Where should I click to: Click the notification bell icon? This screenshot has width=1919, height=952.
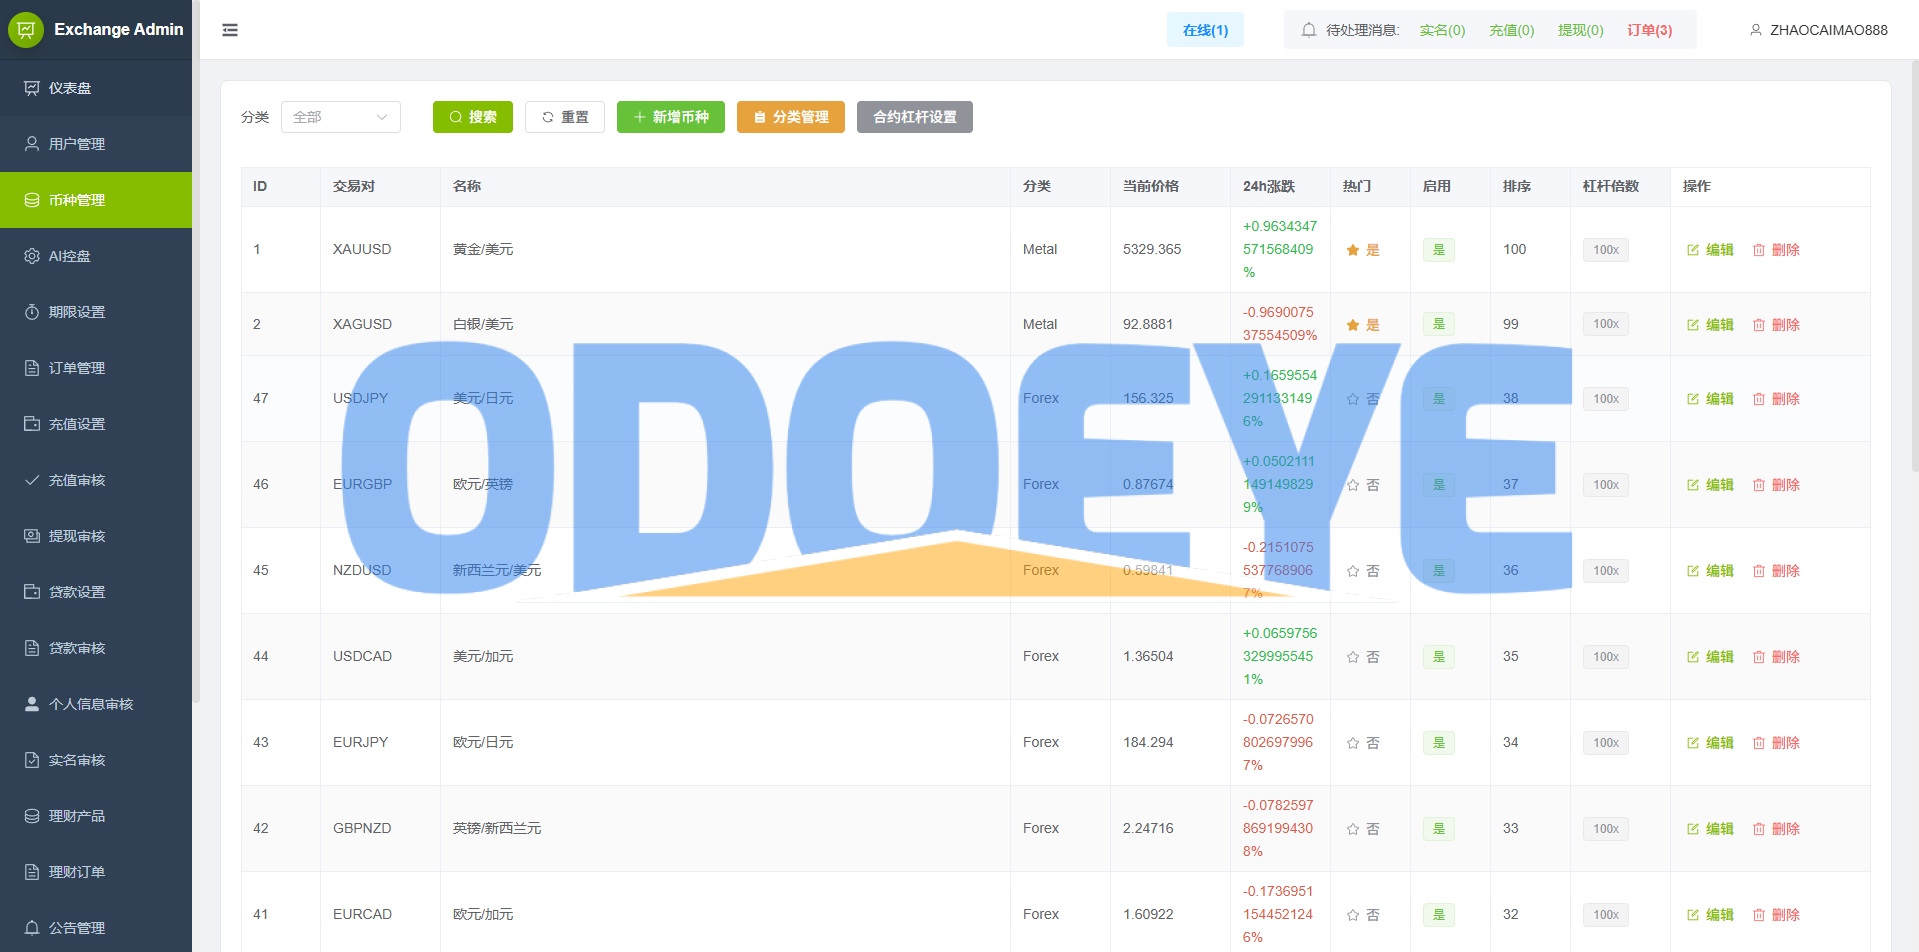(1308, 30)
